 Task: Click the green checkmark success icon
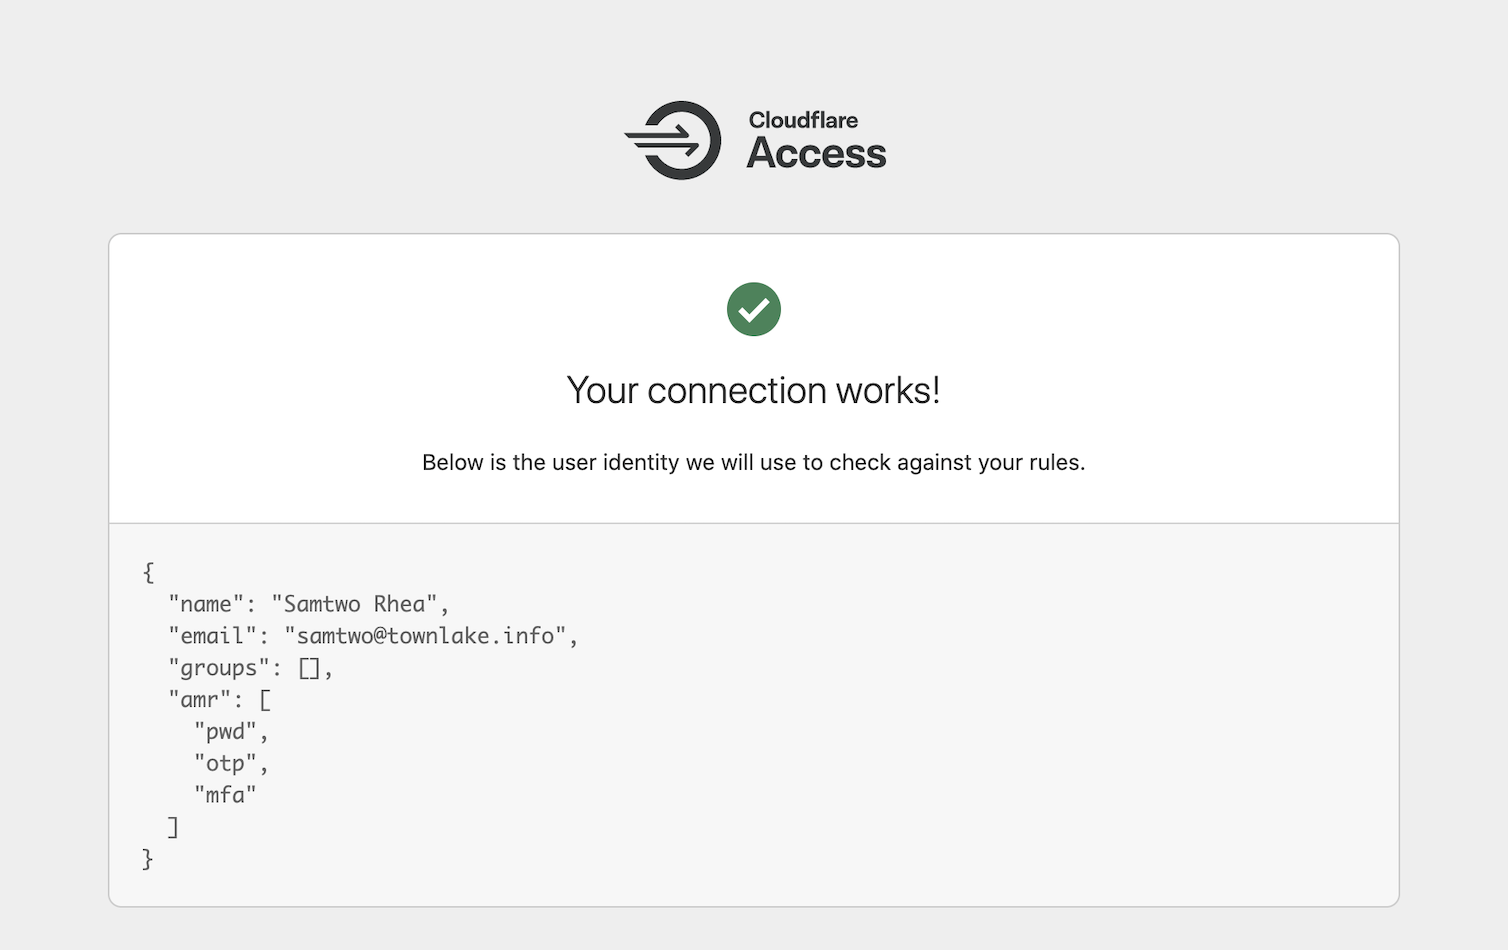pyautogui.click(x=754, y=310)
